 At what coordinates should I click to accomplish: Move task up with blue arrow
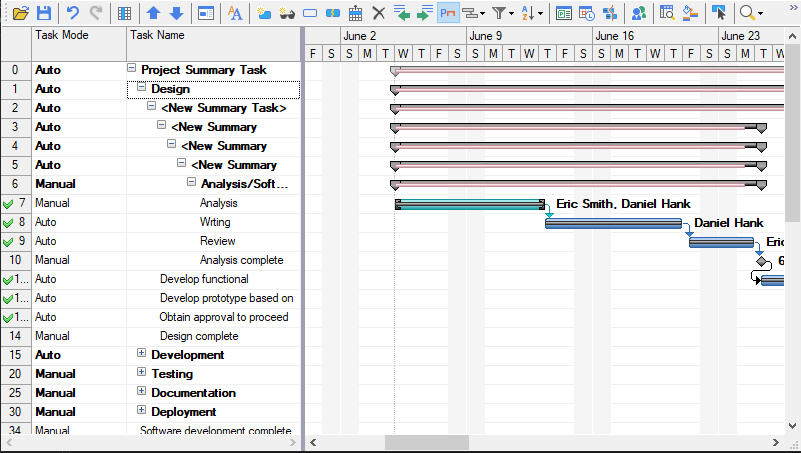pyautogui.click(x=153, y=13)
